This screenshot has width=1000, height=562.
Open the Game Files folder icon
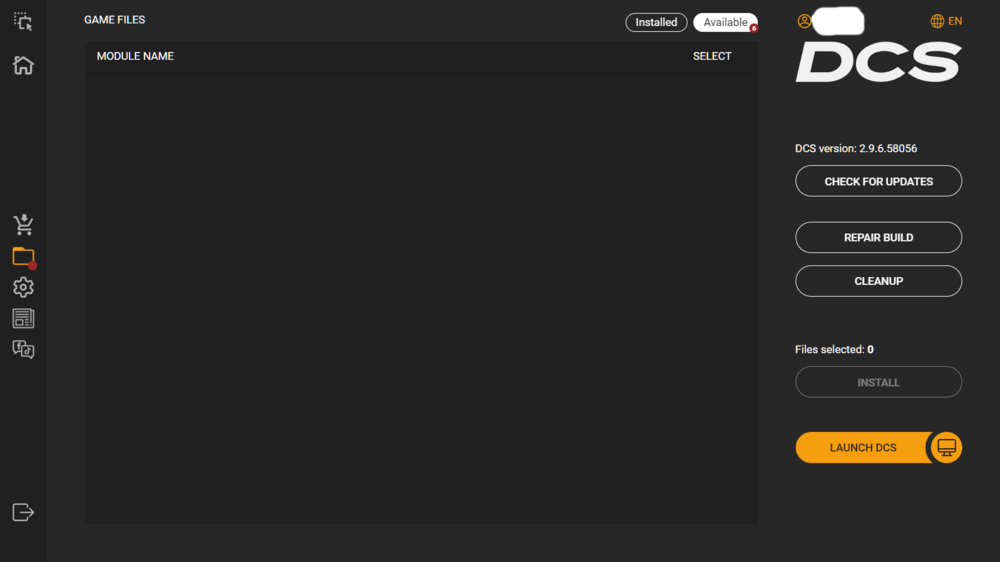click(24, 256)
